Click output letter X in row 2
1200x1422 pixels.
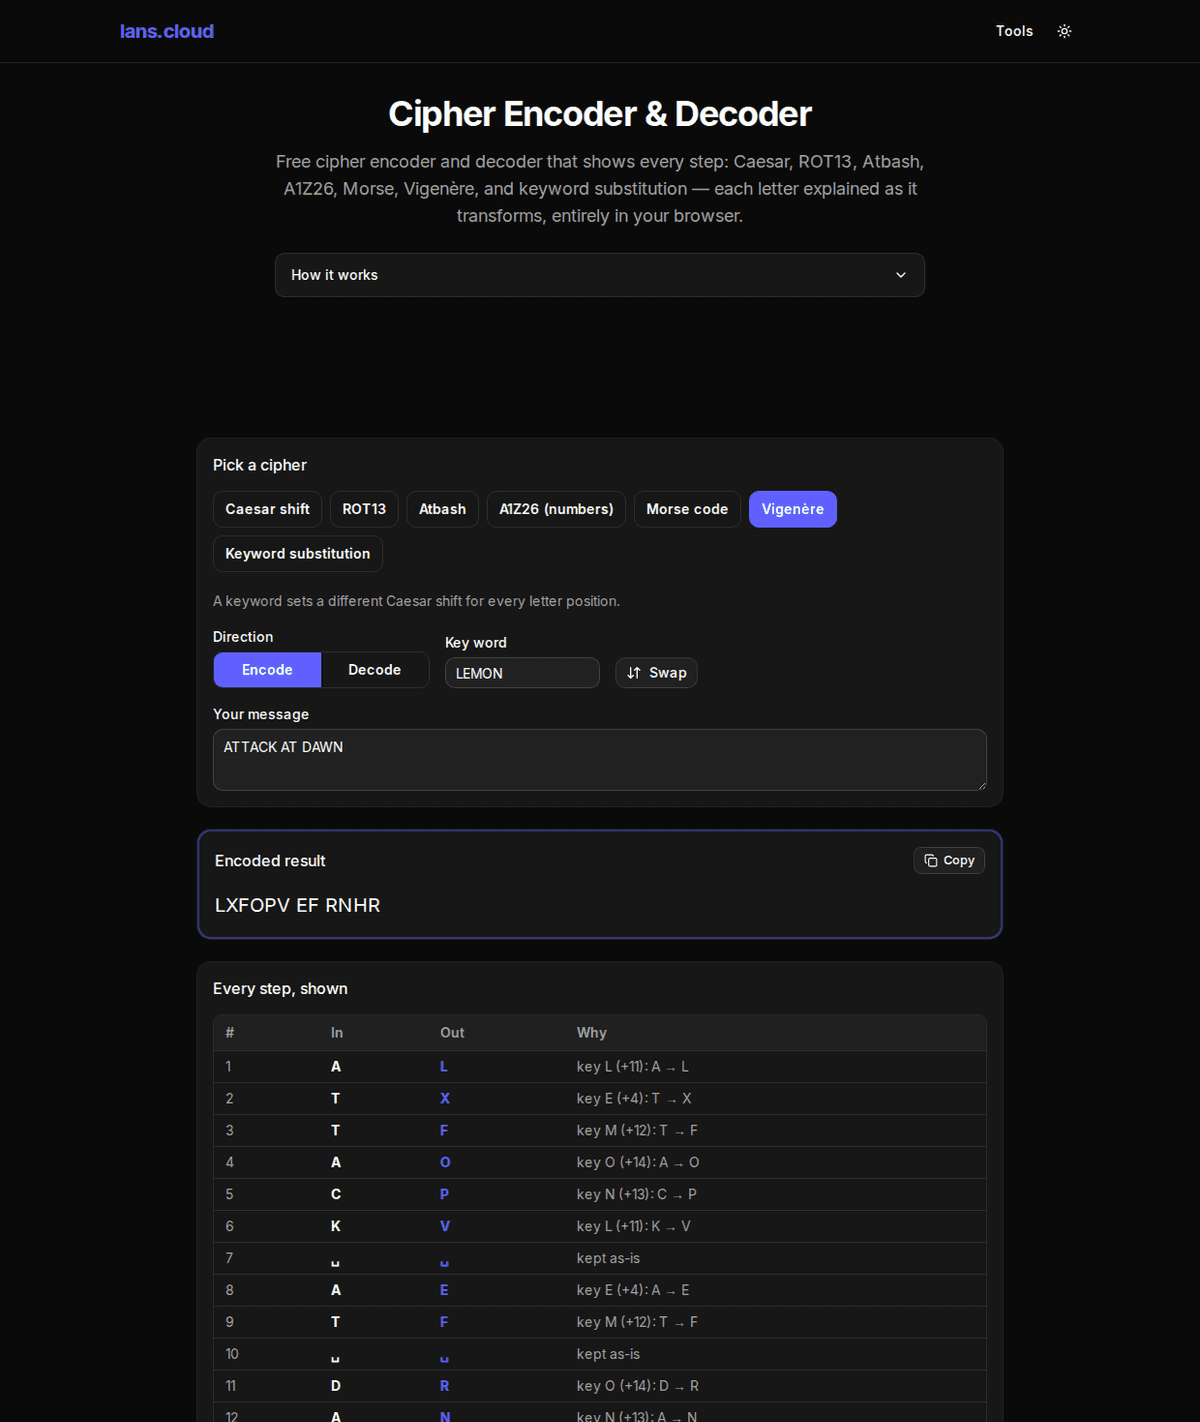(x=445, y=1099)
